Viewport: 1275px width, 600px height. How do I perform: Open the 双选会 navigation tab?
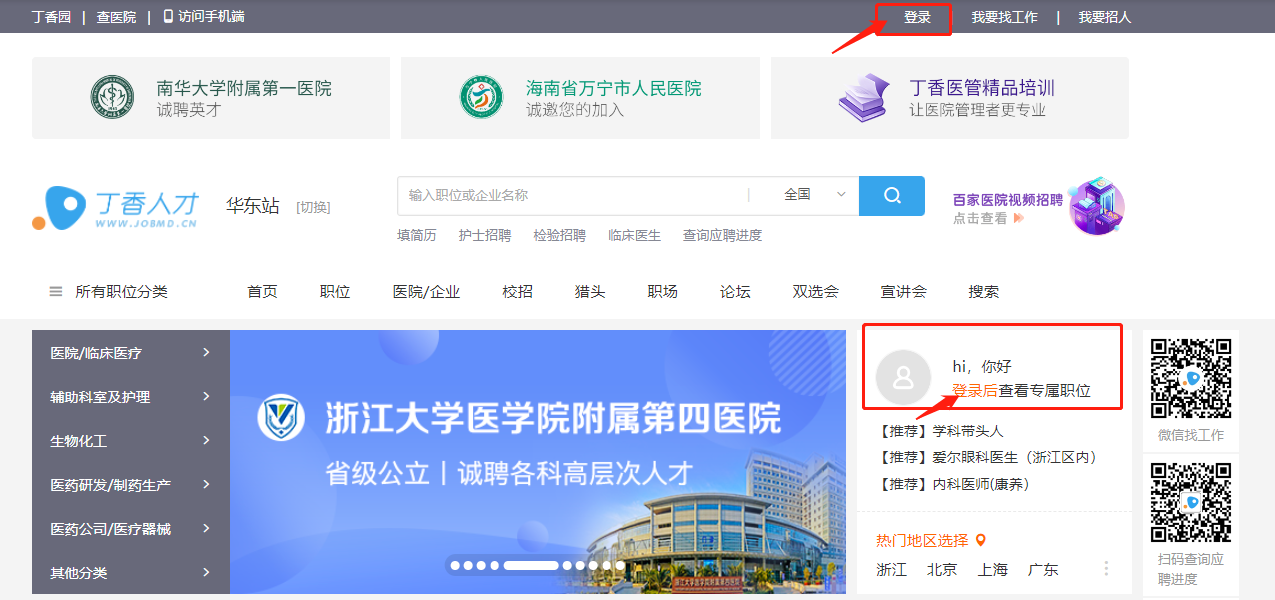[x=816, y=292]
